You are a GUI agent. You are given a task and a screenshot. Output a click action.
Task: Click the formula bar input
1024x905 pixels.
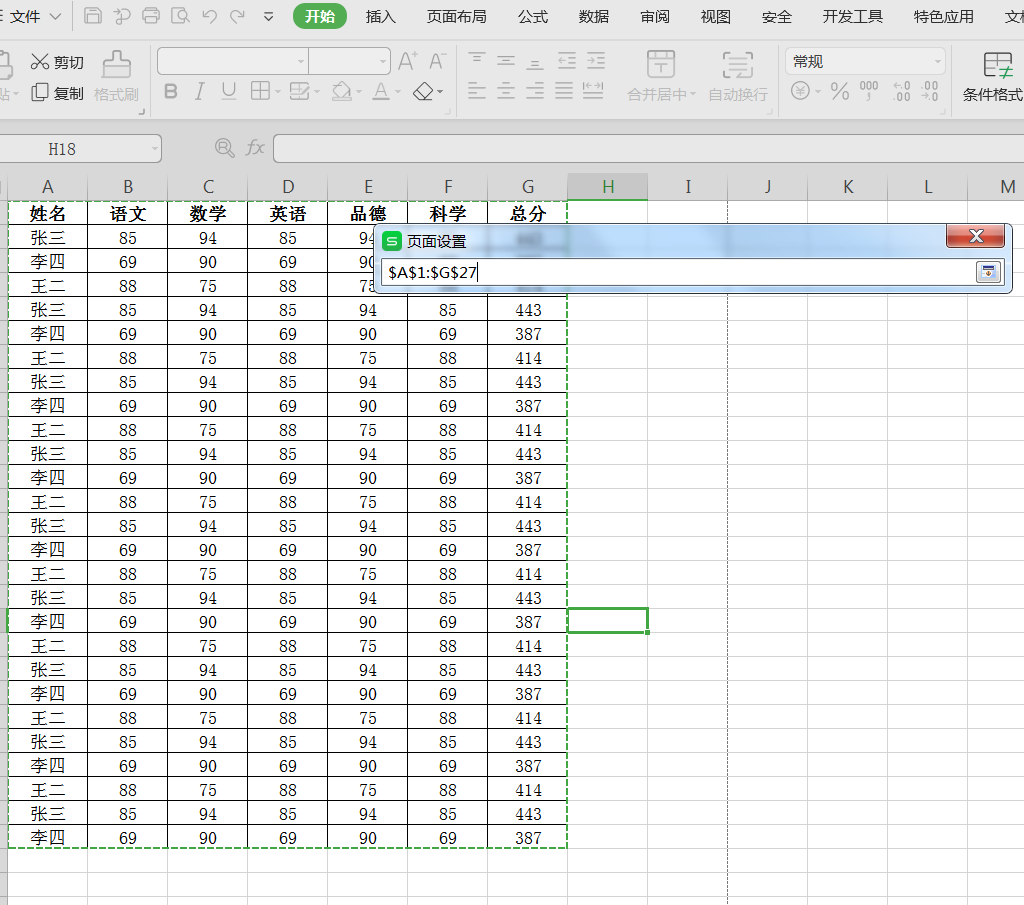click(648, 148)
